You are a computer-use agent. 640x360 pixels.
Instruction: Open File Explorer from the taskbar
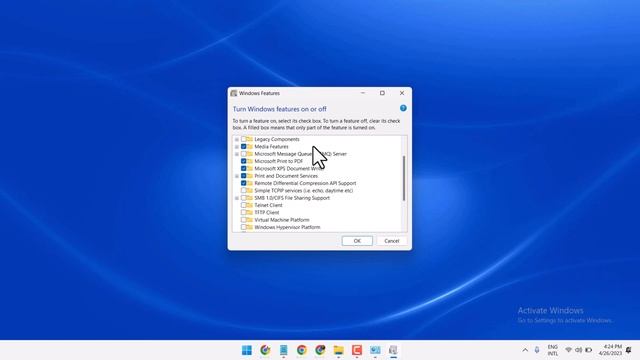click(x=338, y=350)
